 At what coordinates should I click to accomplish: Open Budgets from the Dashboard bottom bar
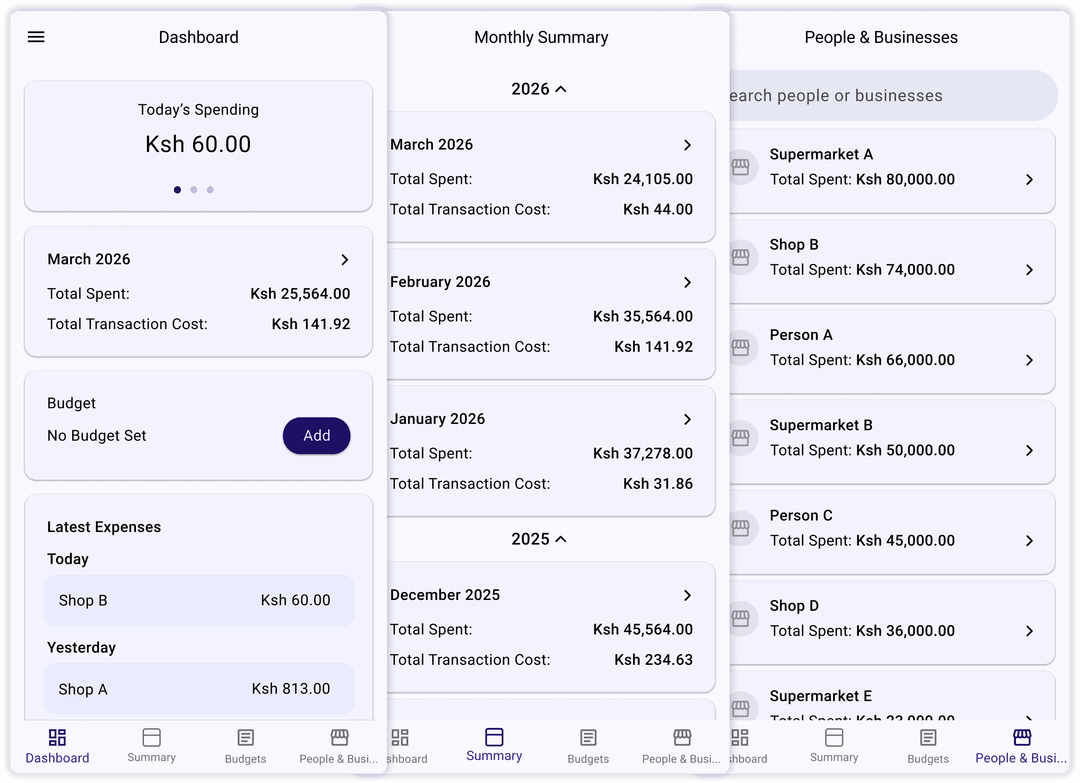(x=245, y=747)
